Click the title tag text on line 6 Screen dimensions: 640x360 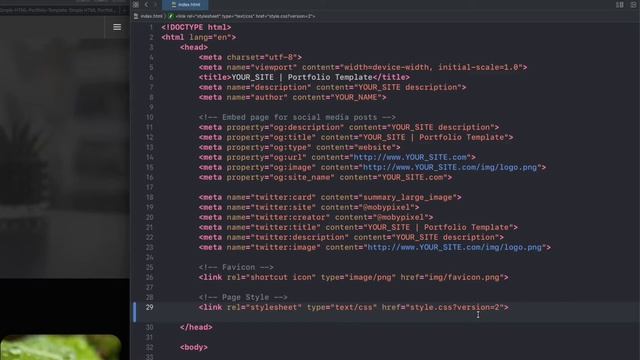click(x=304, y=77)
